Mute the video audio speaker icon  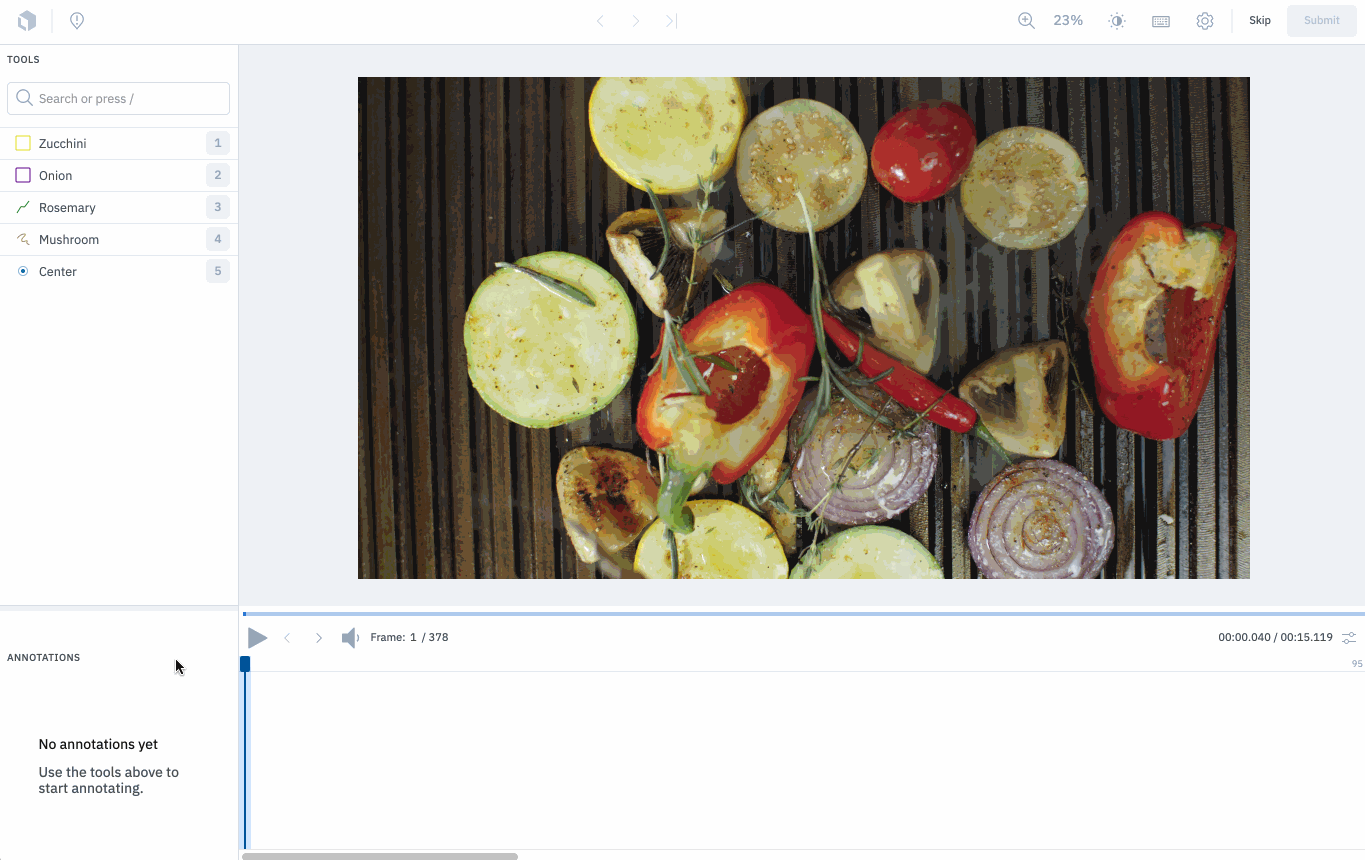point(350,638)
